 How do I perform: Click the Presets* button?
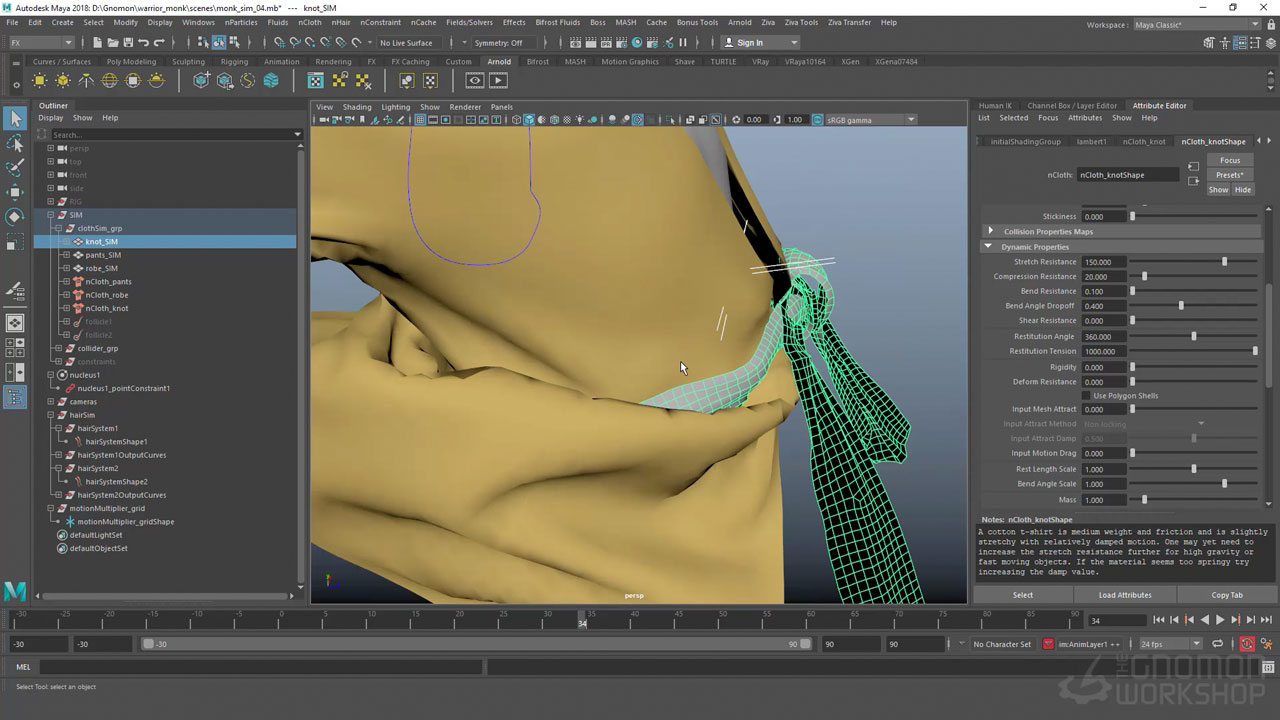1229,175
